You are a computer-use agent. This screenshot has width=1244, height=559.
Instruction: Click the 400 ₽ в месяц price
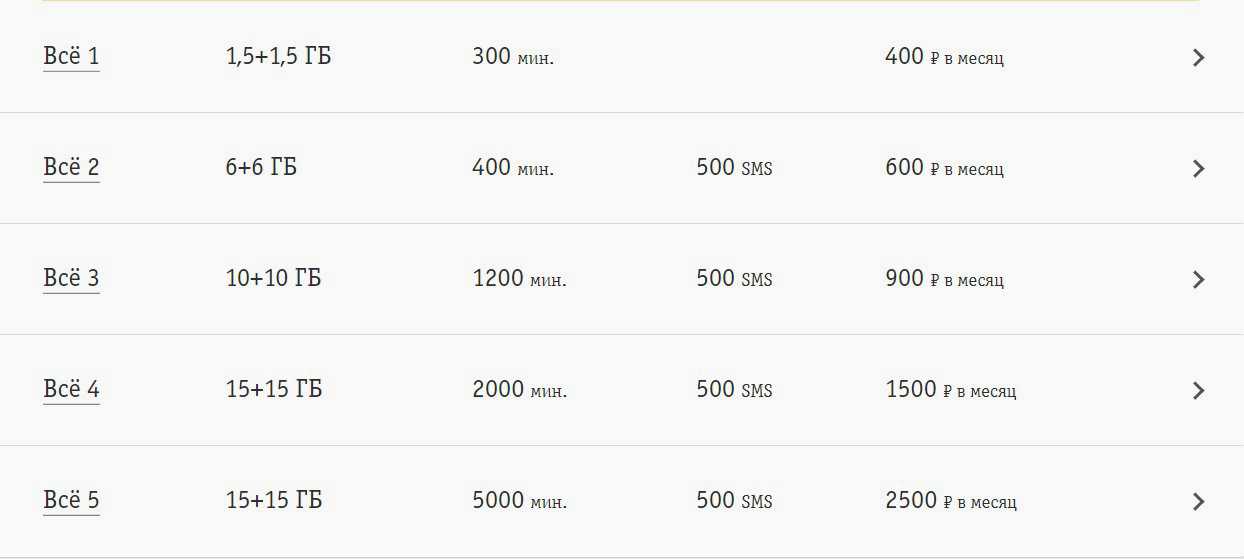coord(943,57)
